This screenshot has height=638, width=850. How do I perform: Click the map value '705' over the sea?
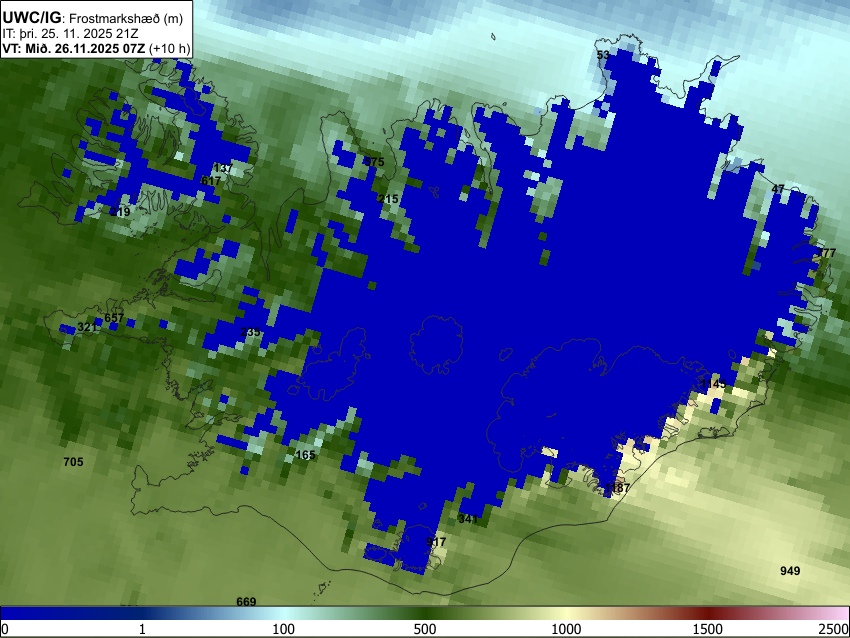[x=73, y=462]
